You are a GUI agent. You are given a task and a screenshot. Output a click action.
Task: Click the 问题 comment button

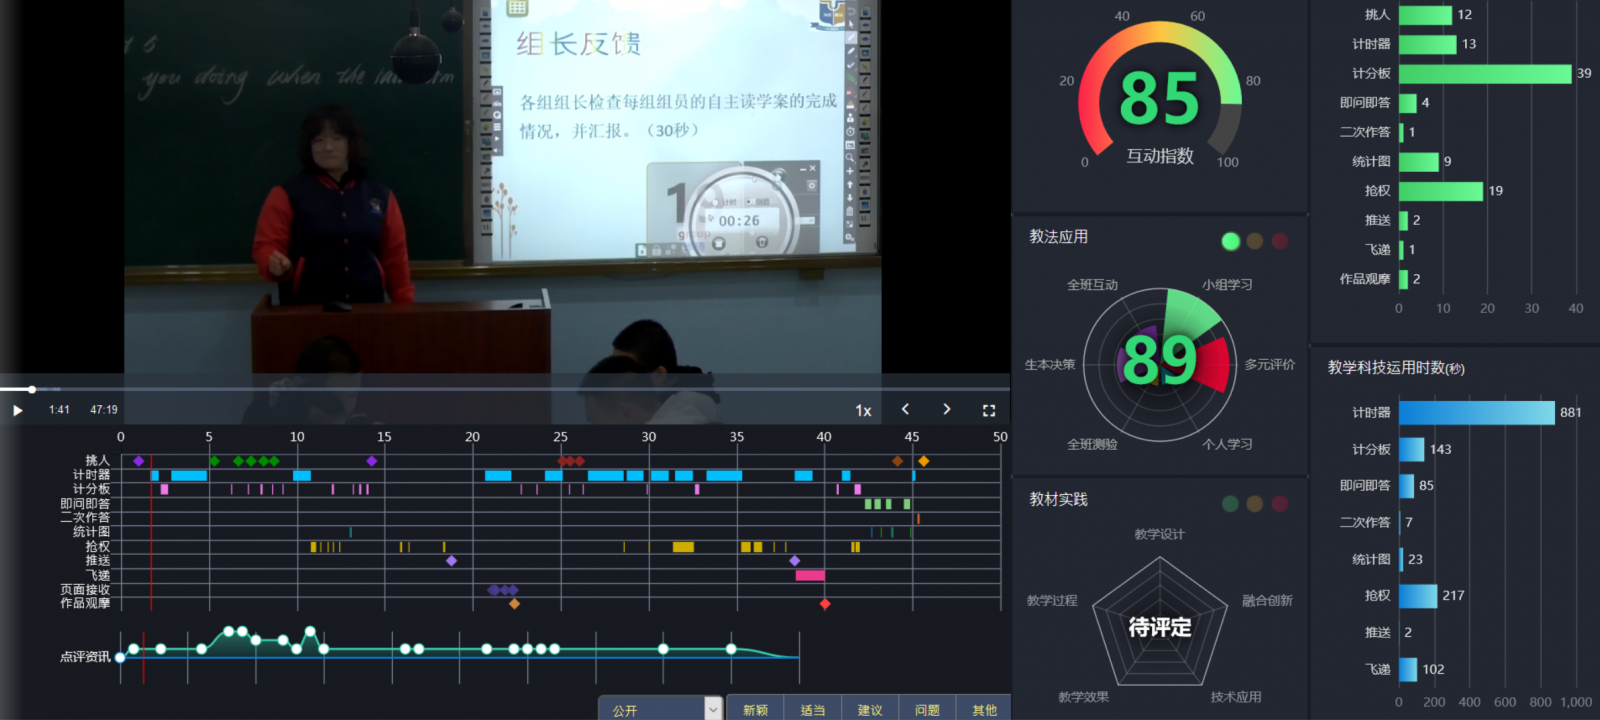(x=927, y=709)
